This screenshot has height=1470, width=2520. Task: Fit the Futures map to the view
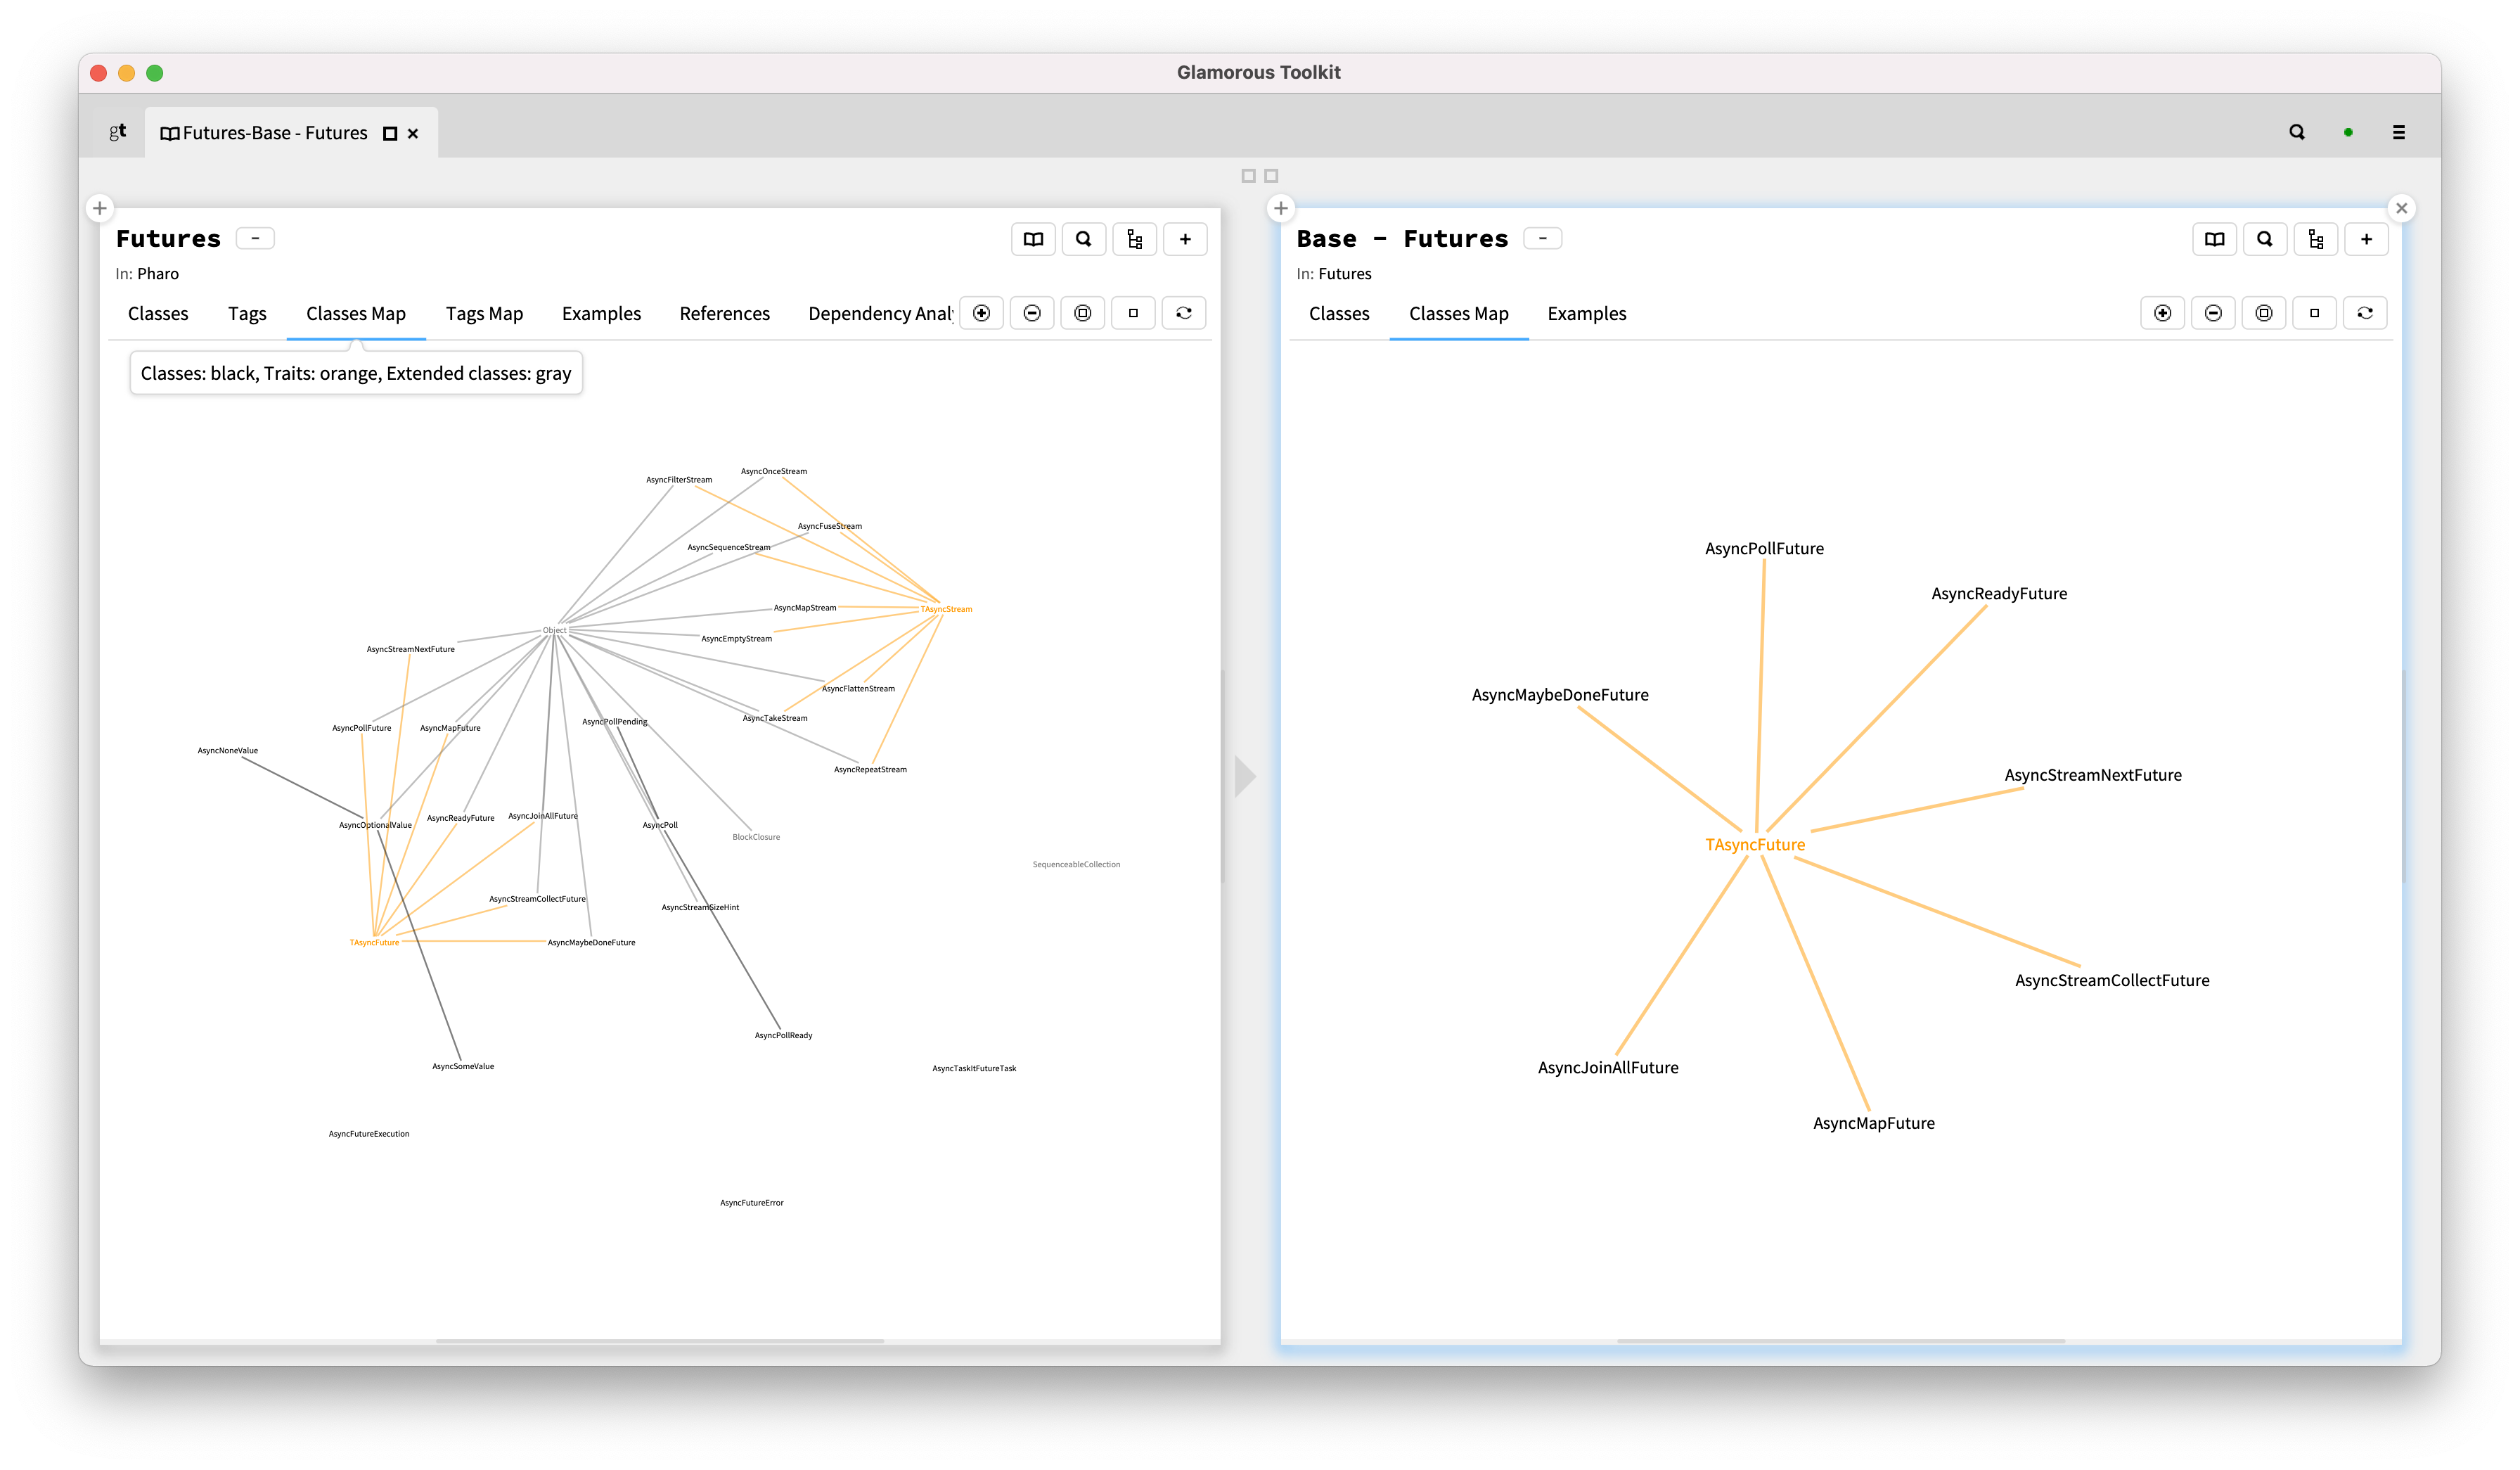[1083, 312]
